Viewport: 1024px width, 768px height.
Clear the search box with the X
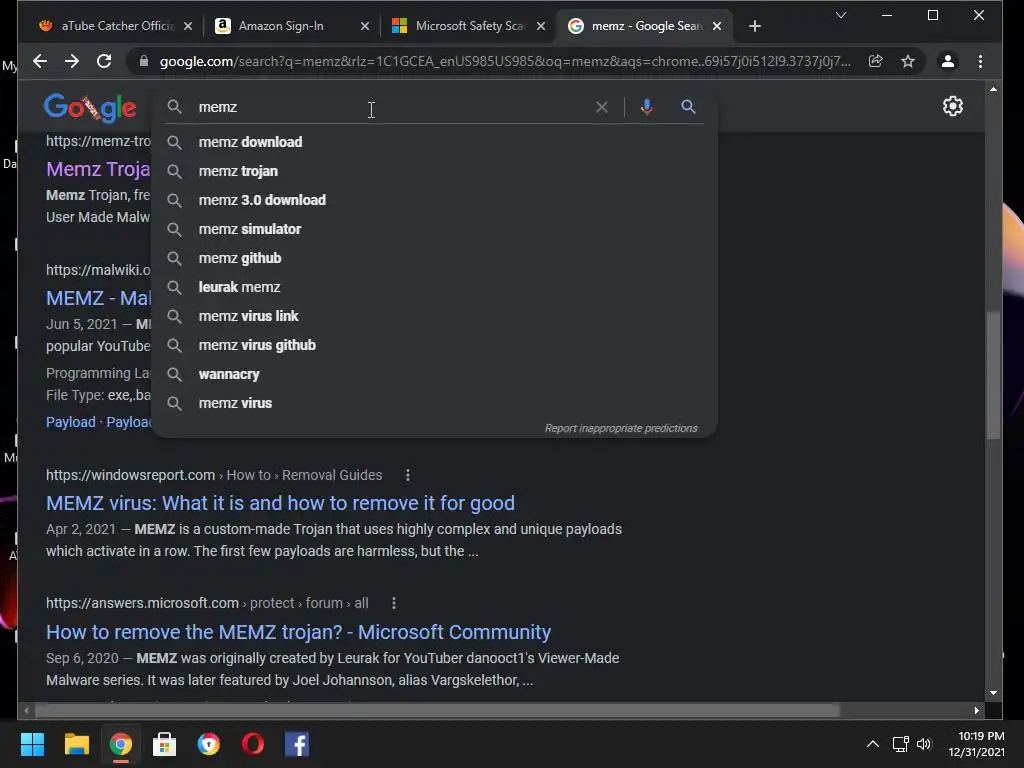(601, 106)
